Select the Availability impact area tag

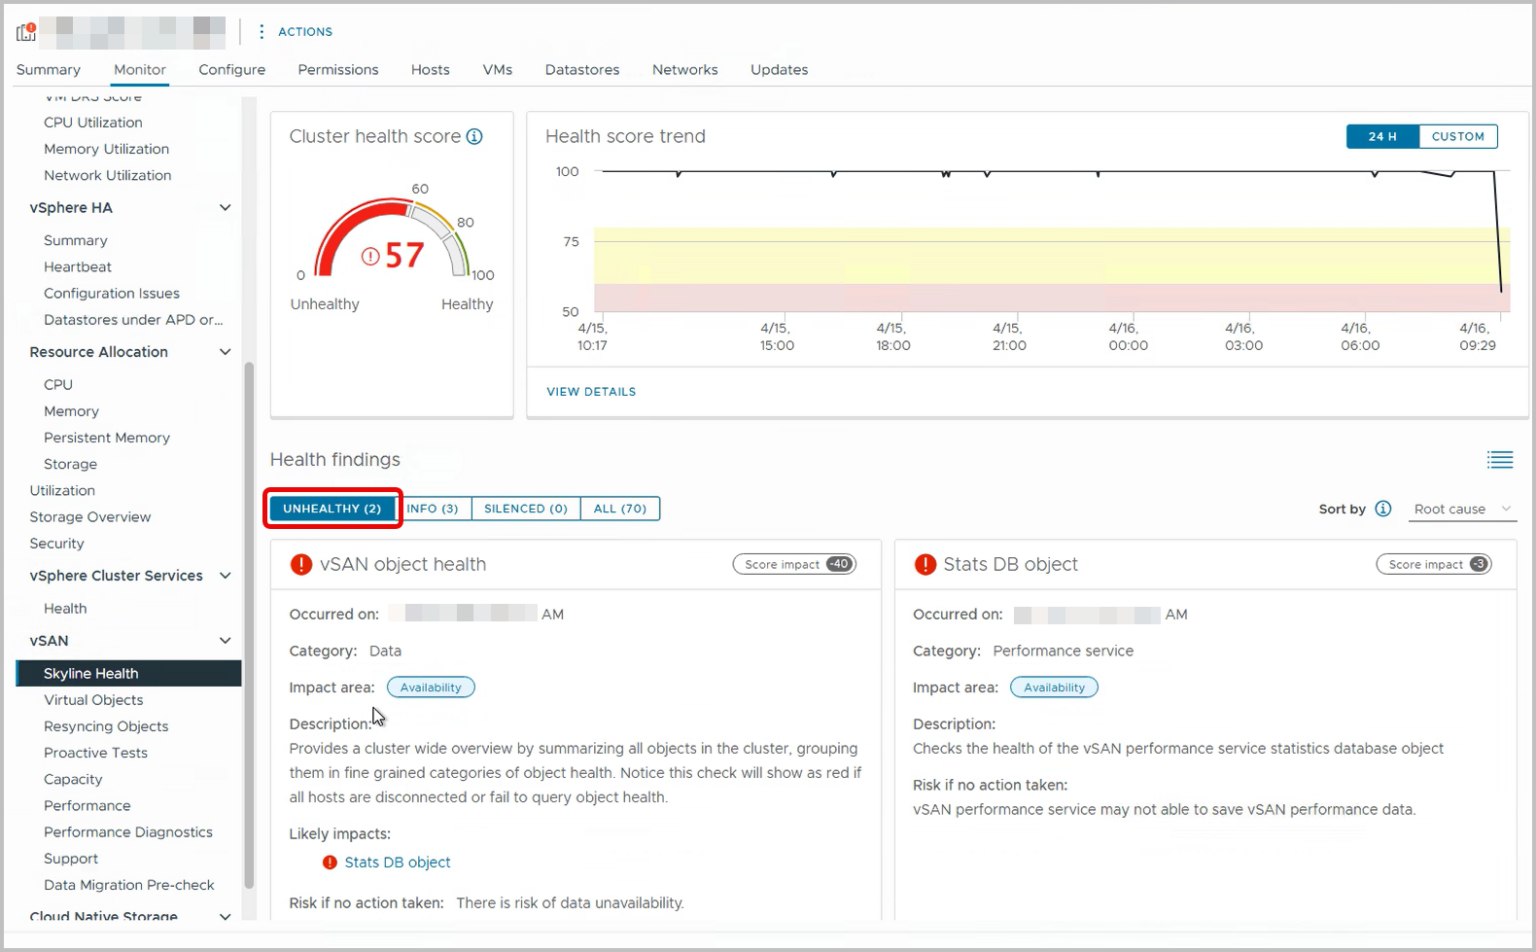point(430,687)
